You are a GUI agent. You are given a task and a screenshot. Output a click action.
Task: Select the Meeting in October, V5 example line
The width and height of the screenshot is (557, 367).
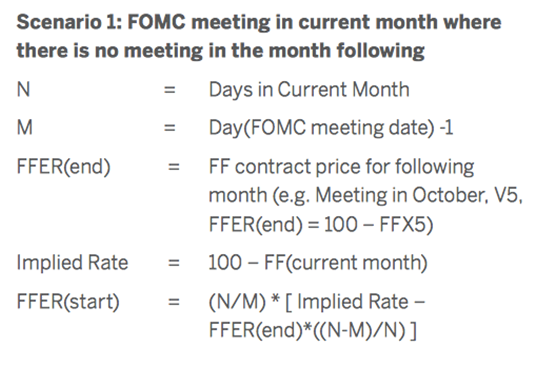[x=366, y=196]
